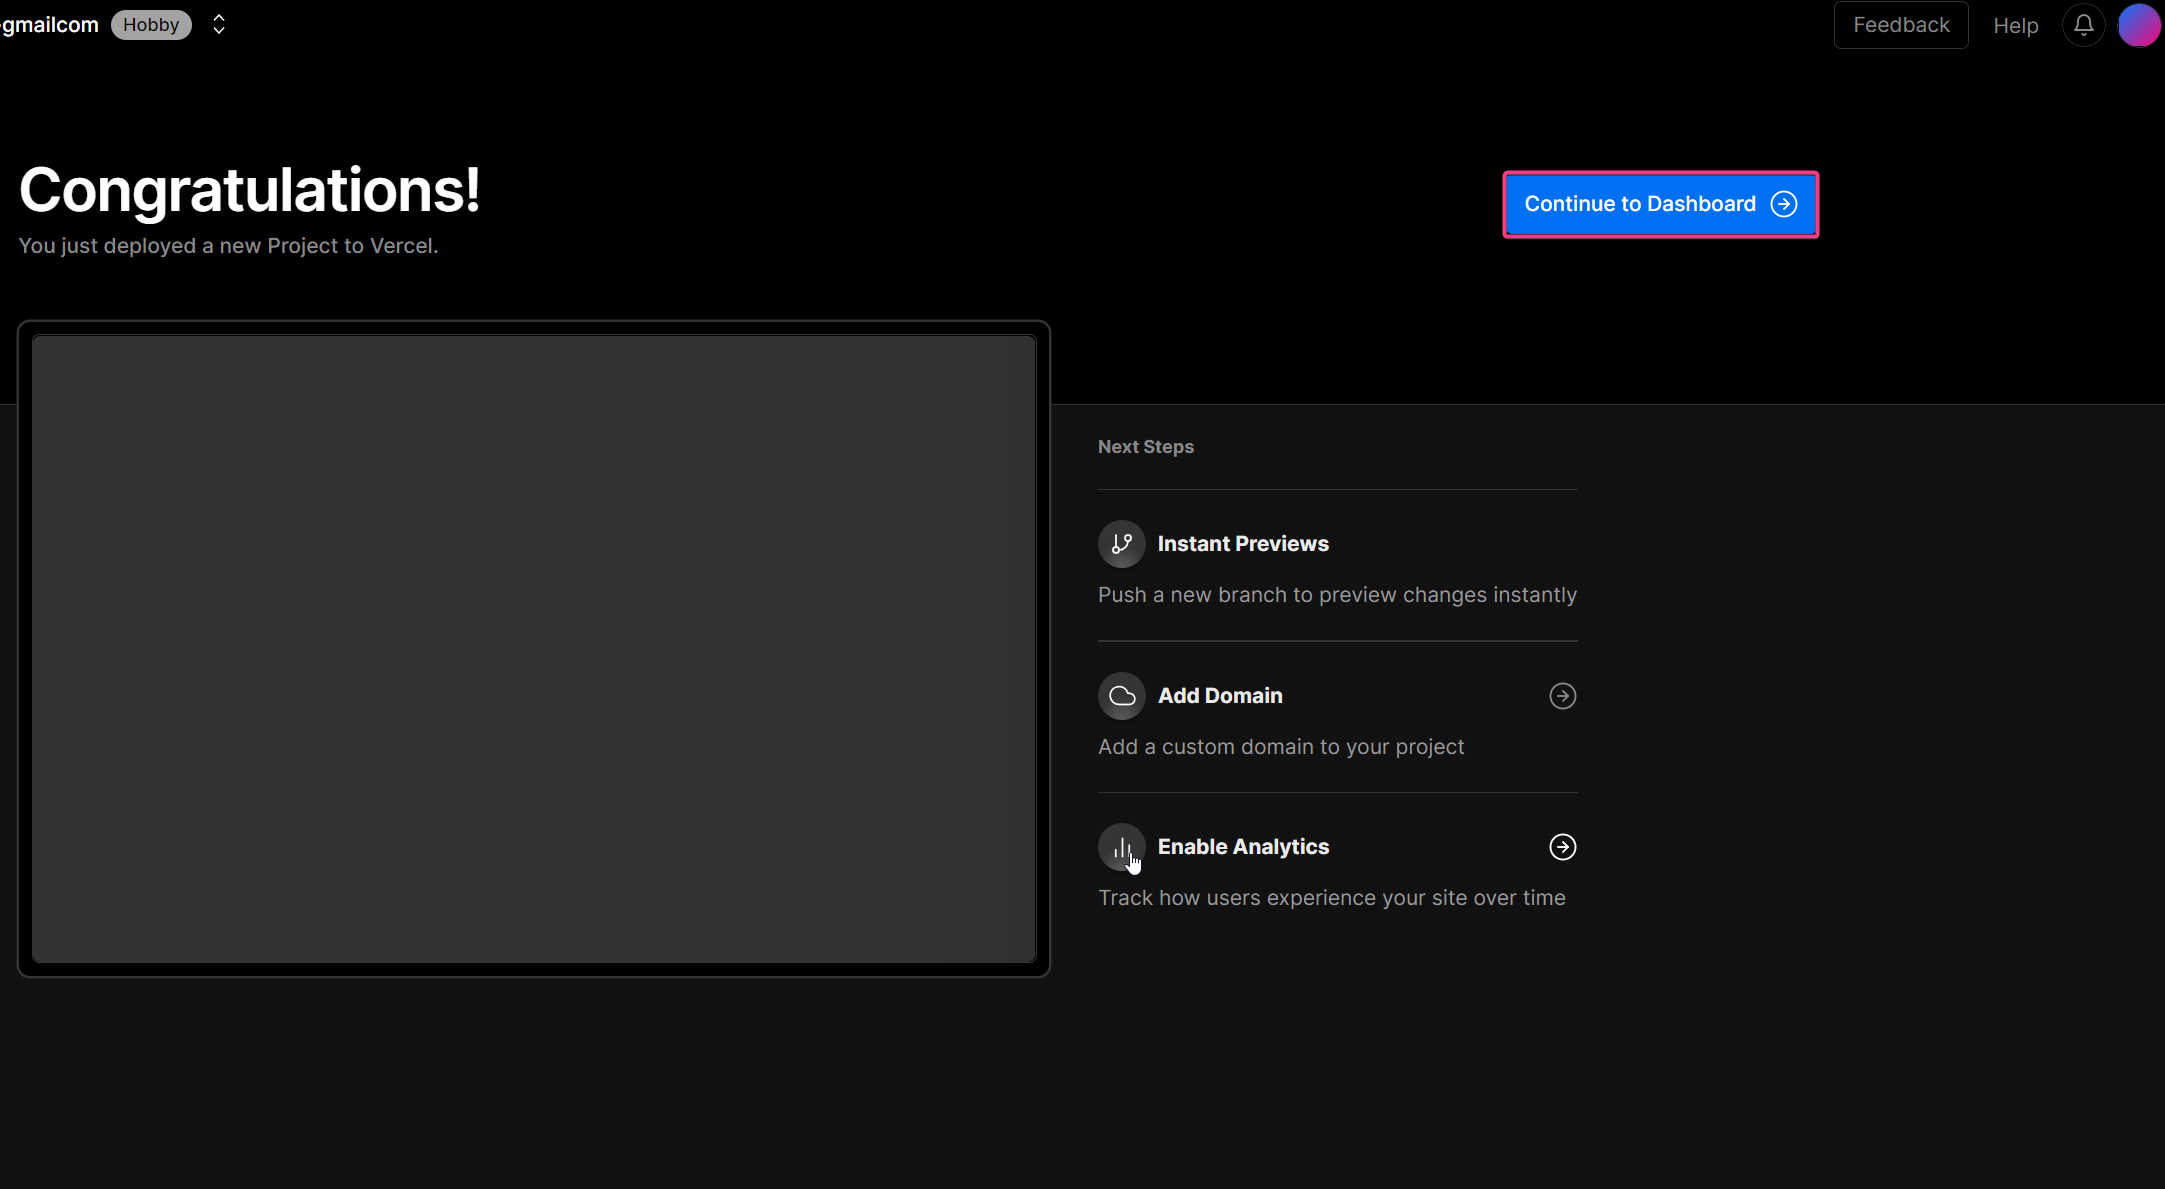2165x1189 pixels.
Task: Click the Continue to Dashboard button
Action: pos(1661,204)
